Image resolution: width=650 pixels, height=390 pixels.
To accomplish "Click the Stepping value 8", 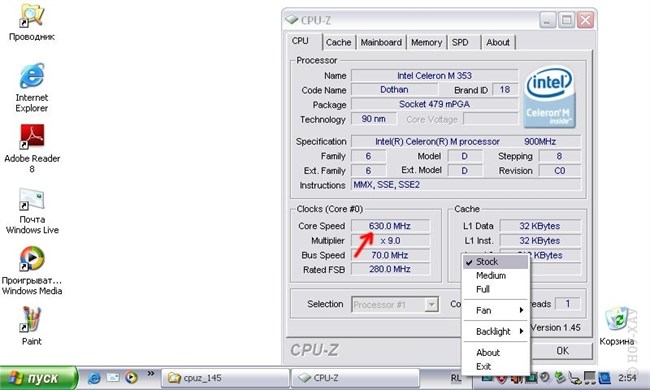I will 559,156.
